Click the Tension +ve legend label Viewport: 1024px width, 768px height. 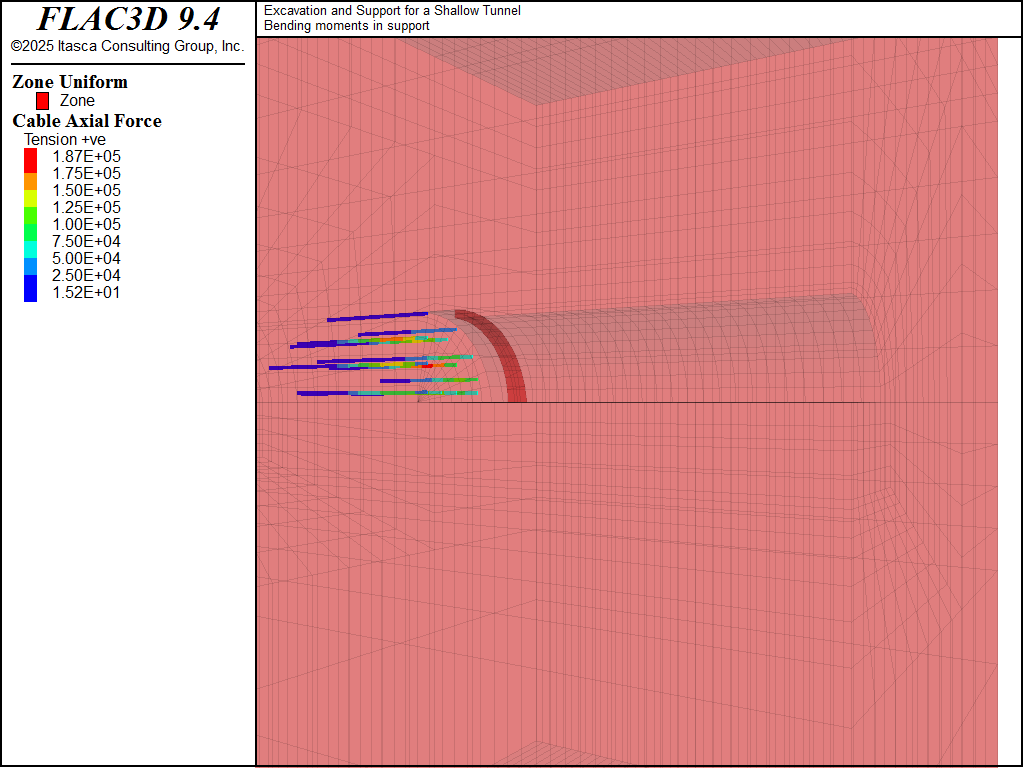(65, 139)
